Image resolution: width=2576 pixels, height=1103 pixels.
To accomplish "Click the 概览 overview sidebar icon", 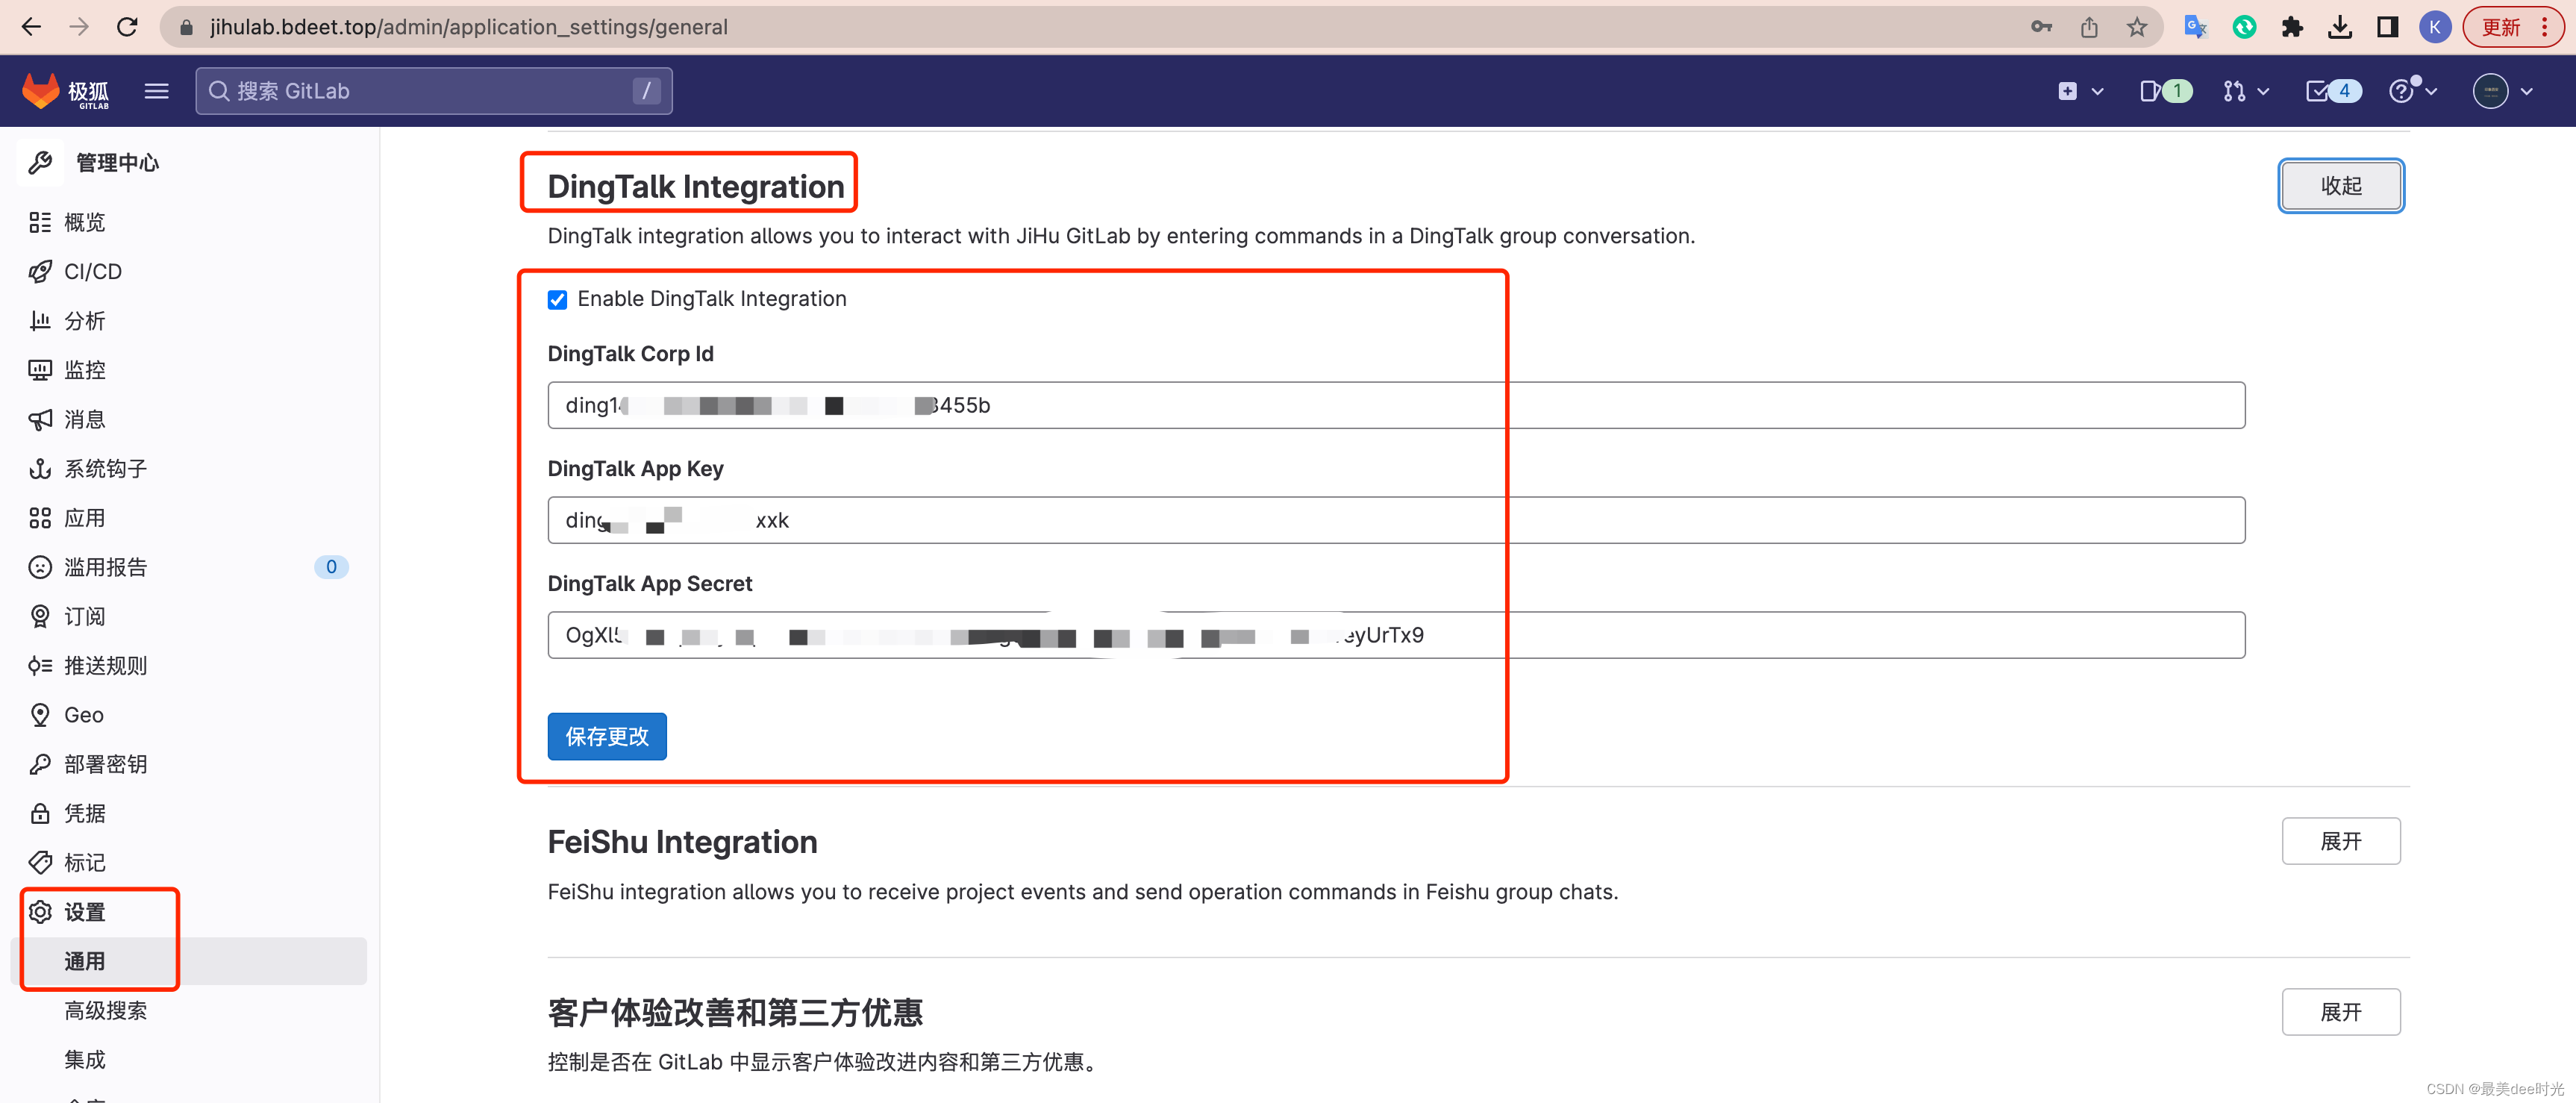I will [x=40, y=222].
